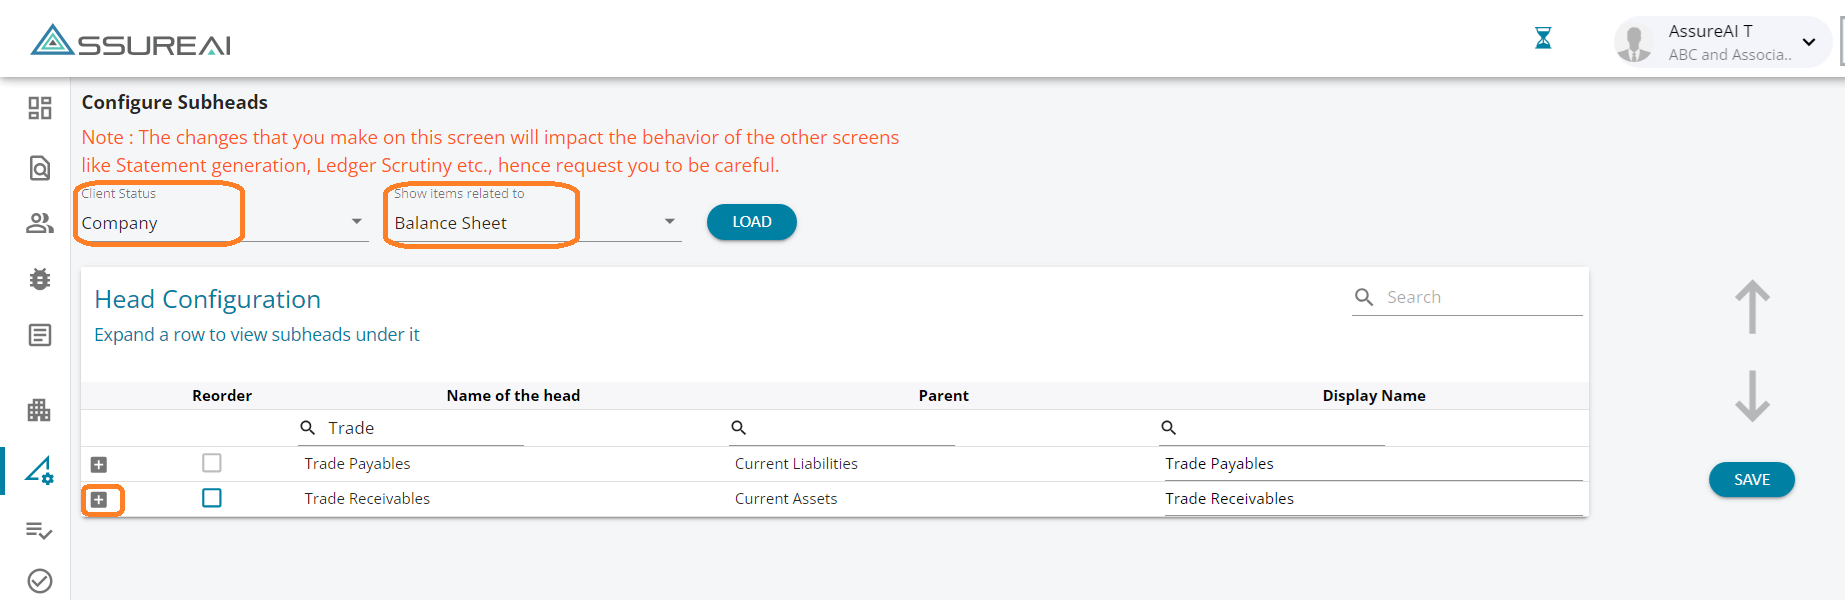Viewport: 1845px width, 600px height.
Task: Open the Show items related to dropdown
Action: coord(535,223)
